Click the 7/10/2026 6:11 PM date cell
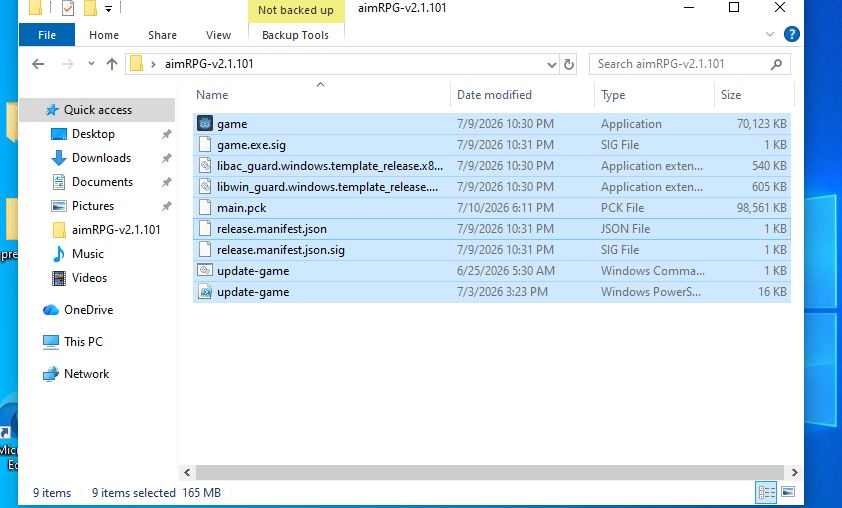842x508 pixels. [505, 208]
